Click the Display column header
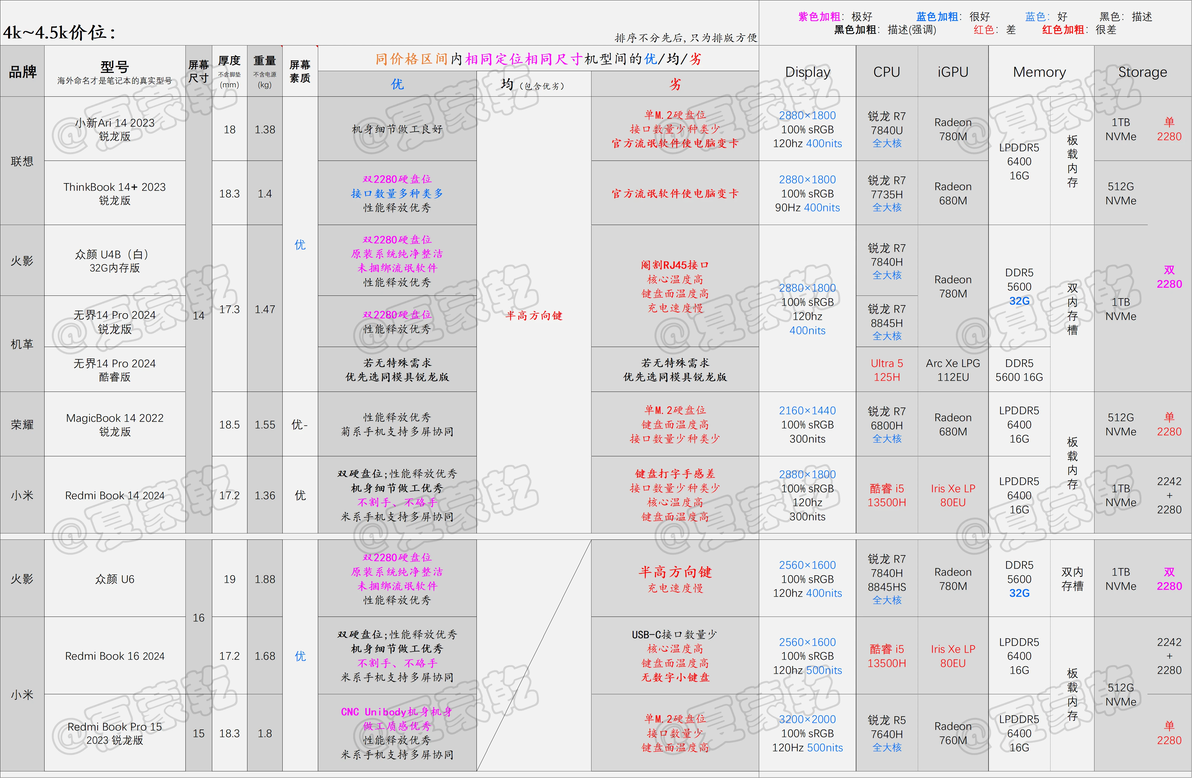The image size is (1192, 778). click(807, 71)
